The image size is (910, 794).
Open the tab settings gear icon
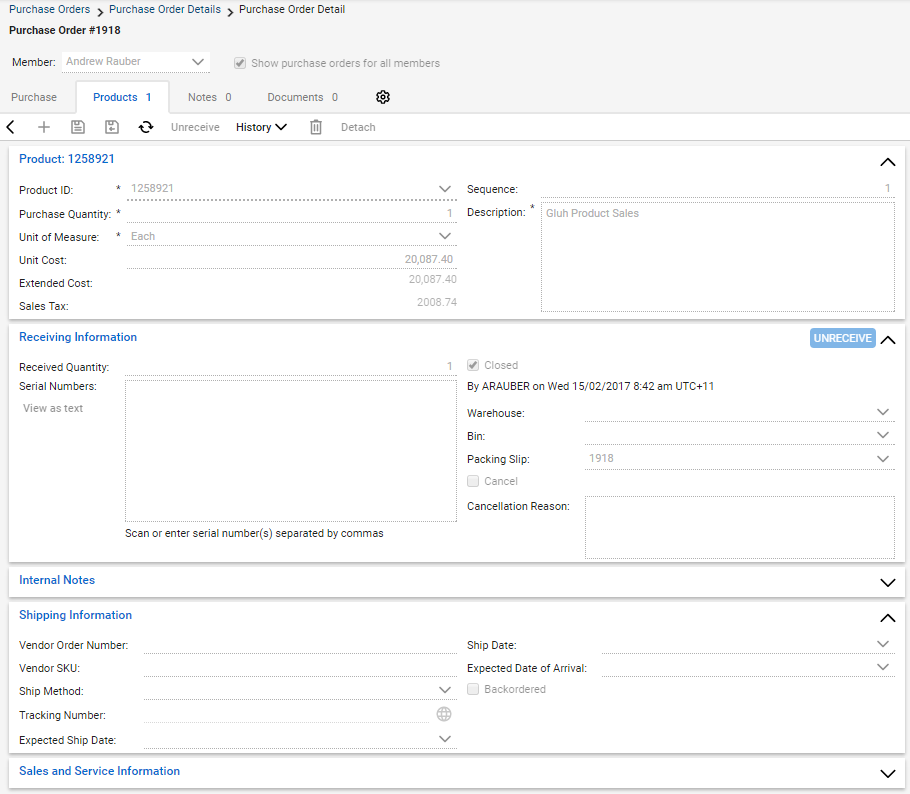[x=383, y=97]
